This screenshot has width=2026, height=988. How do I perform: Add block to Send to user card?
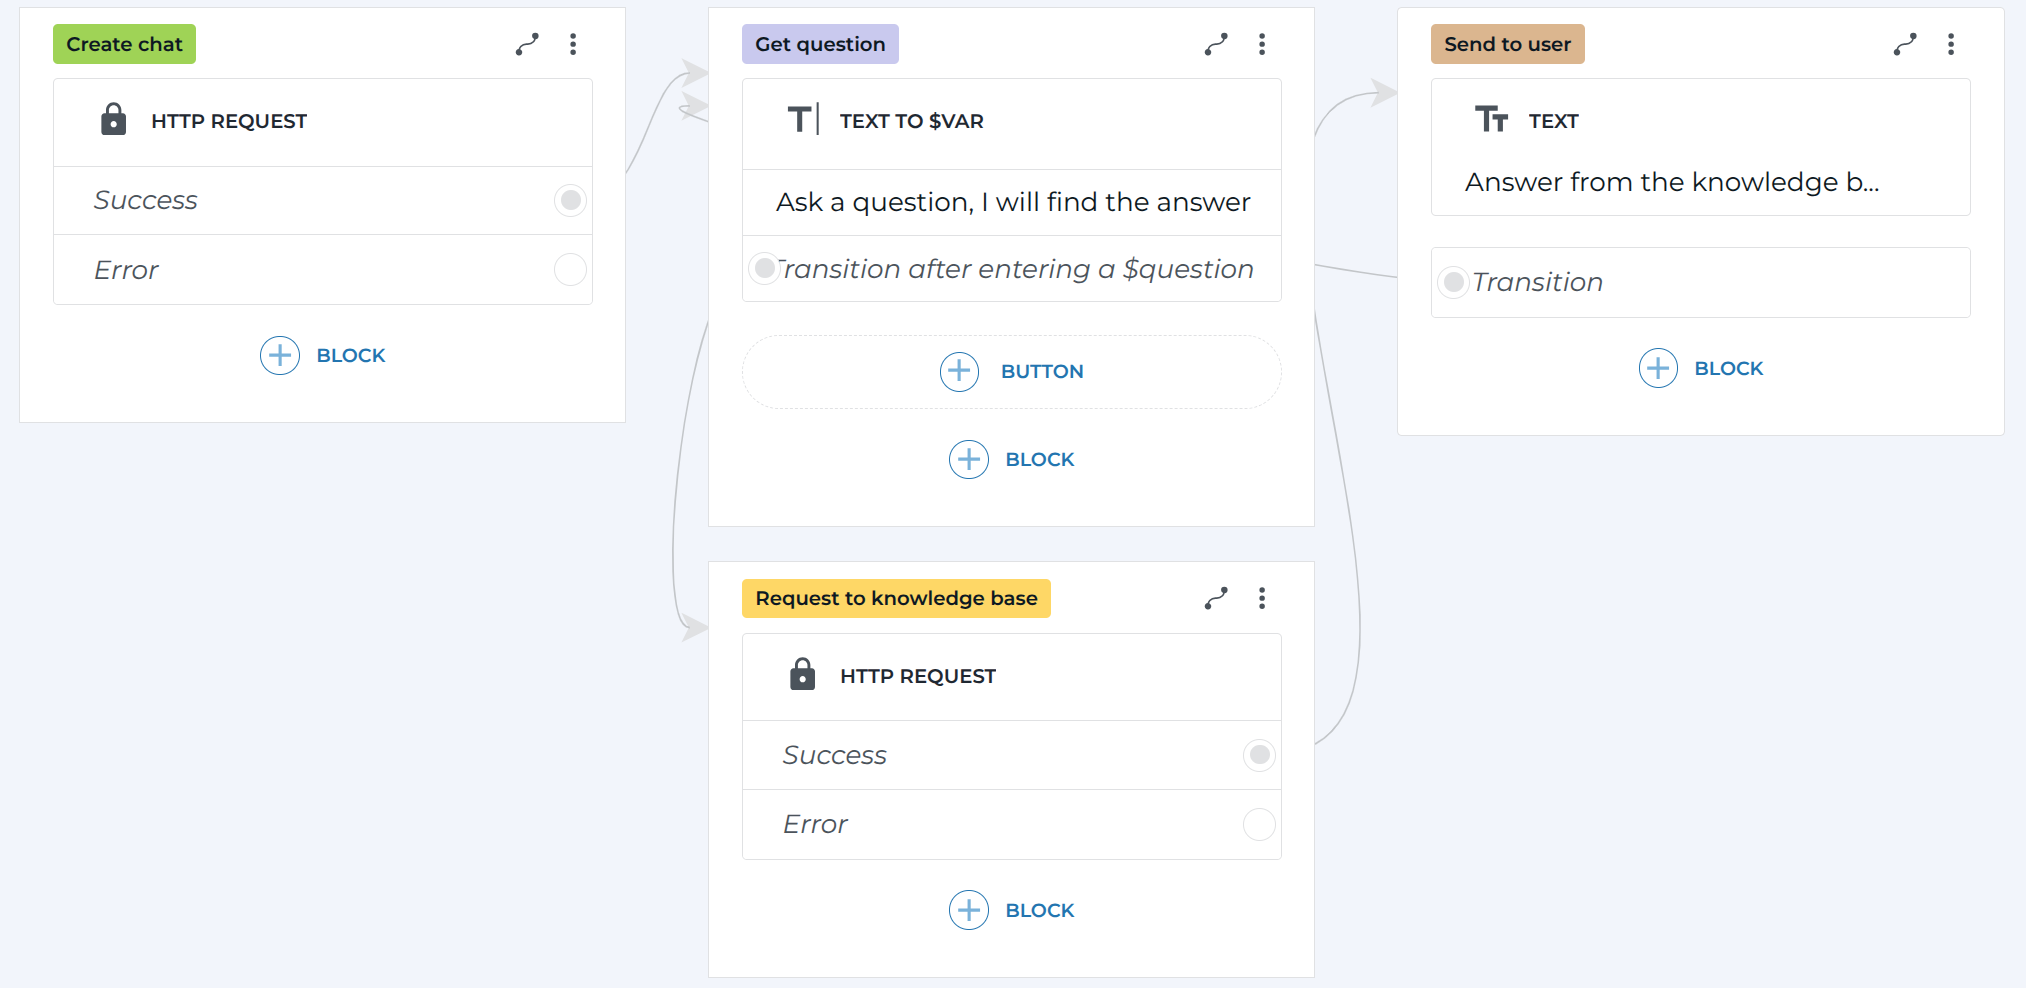(1700, 368)
